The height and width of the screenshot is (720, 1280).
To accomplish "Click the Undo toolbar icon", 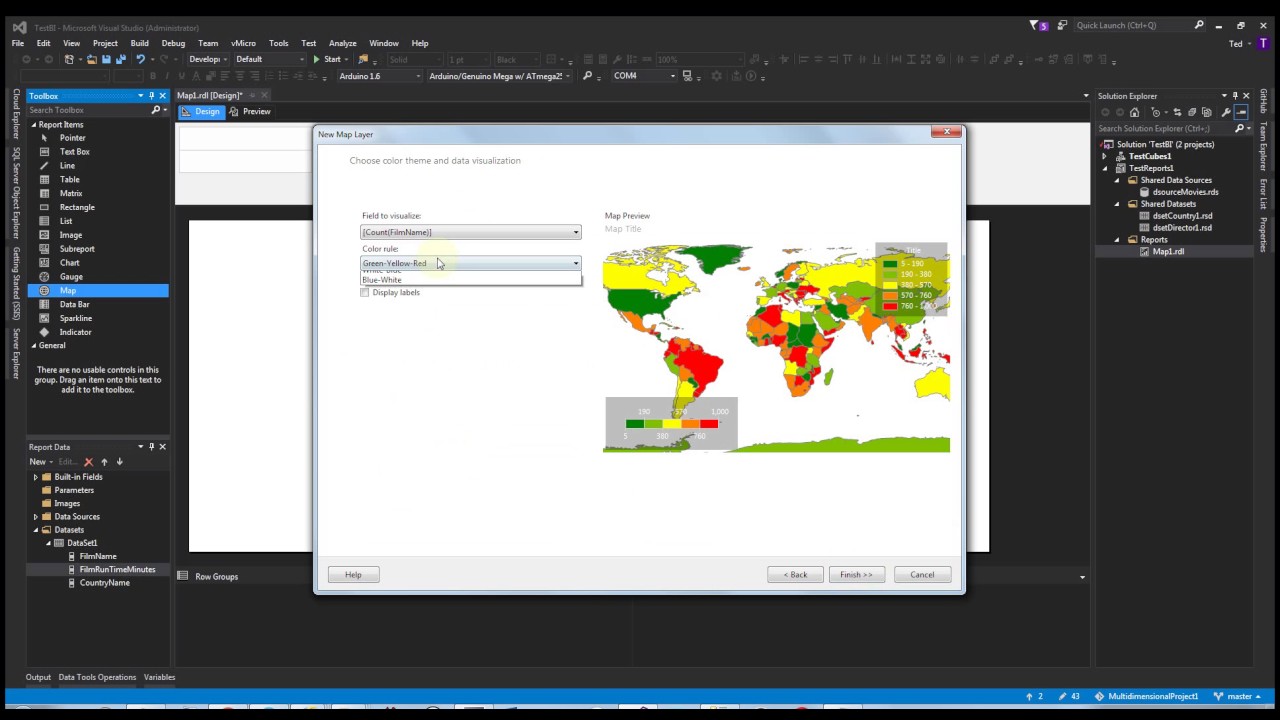I will 141,59.
